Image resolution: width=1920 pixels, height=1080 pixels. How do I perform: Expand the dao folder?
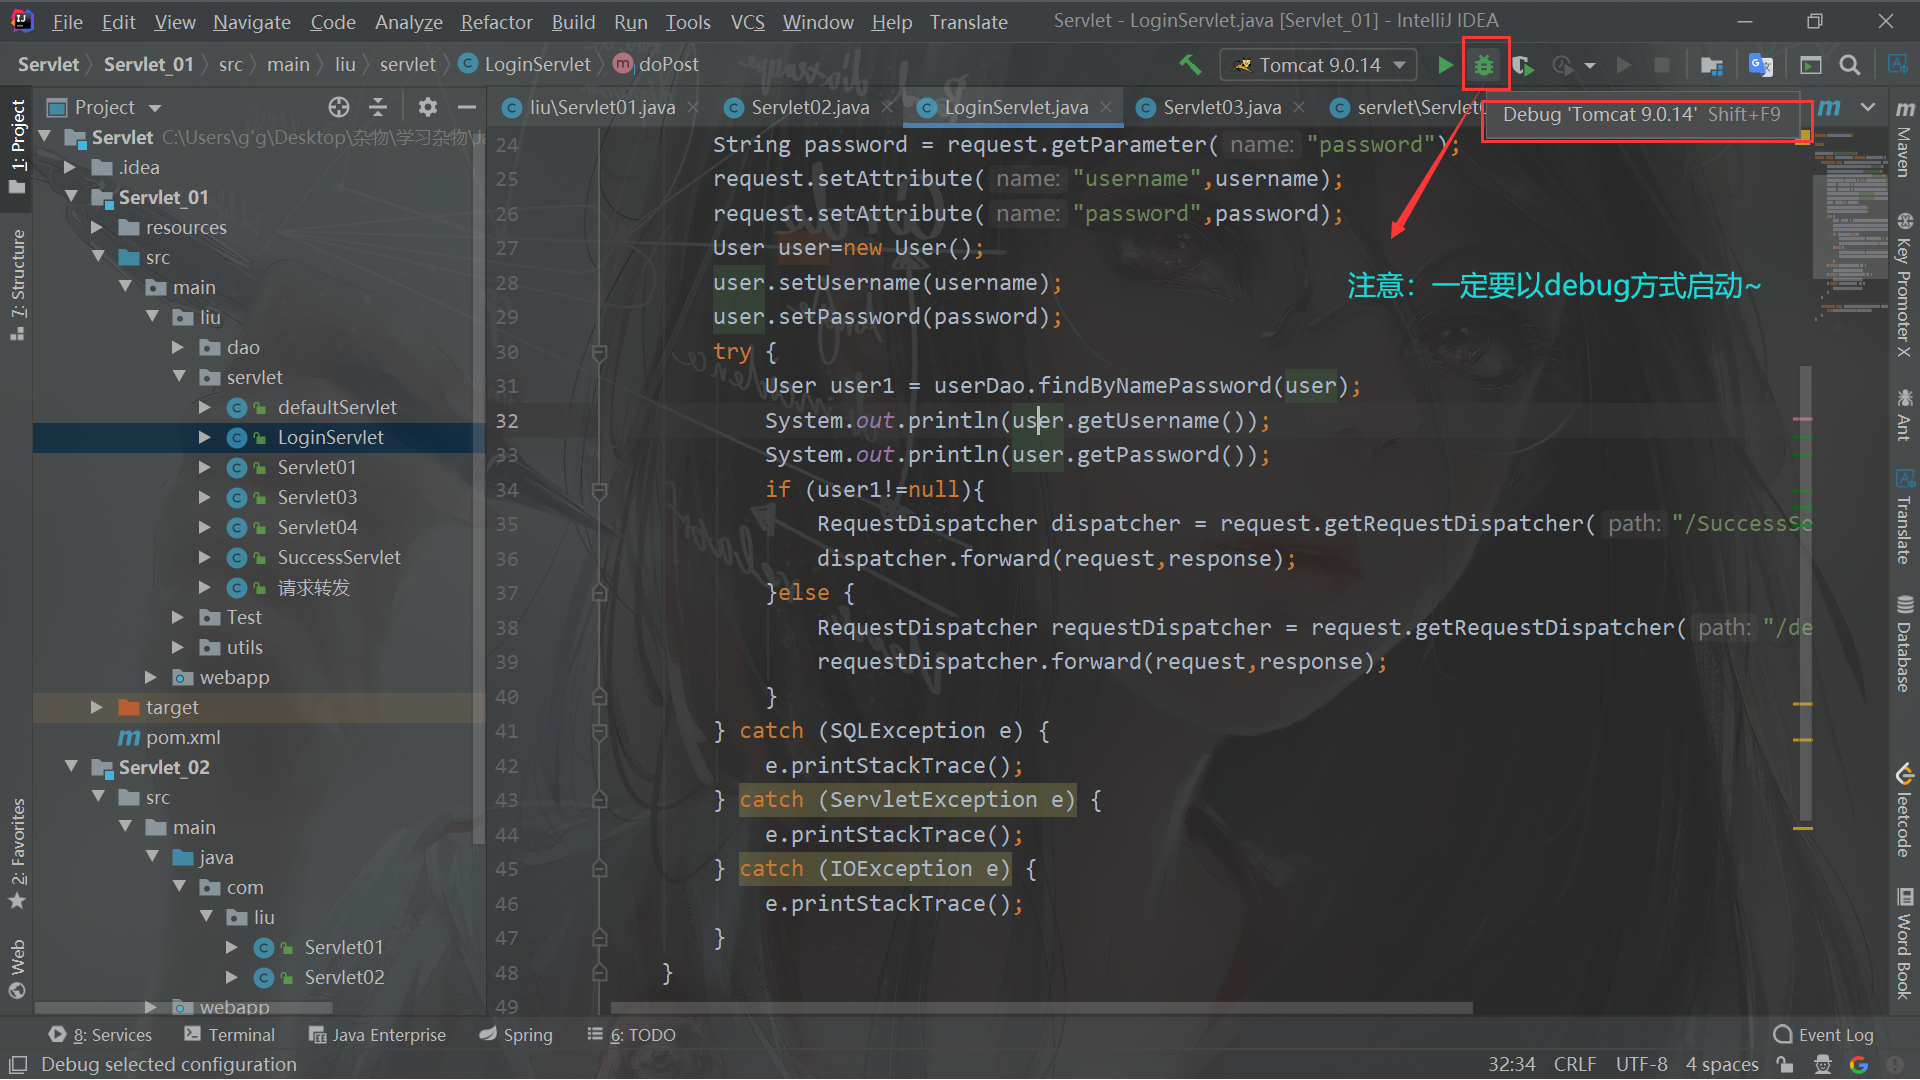point(178,347)
